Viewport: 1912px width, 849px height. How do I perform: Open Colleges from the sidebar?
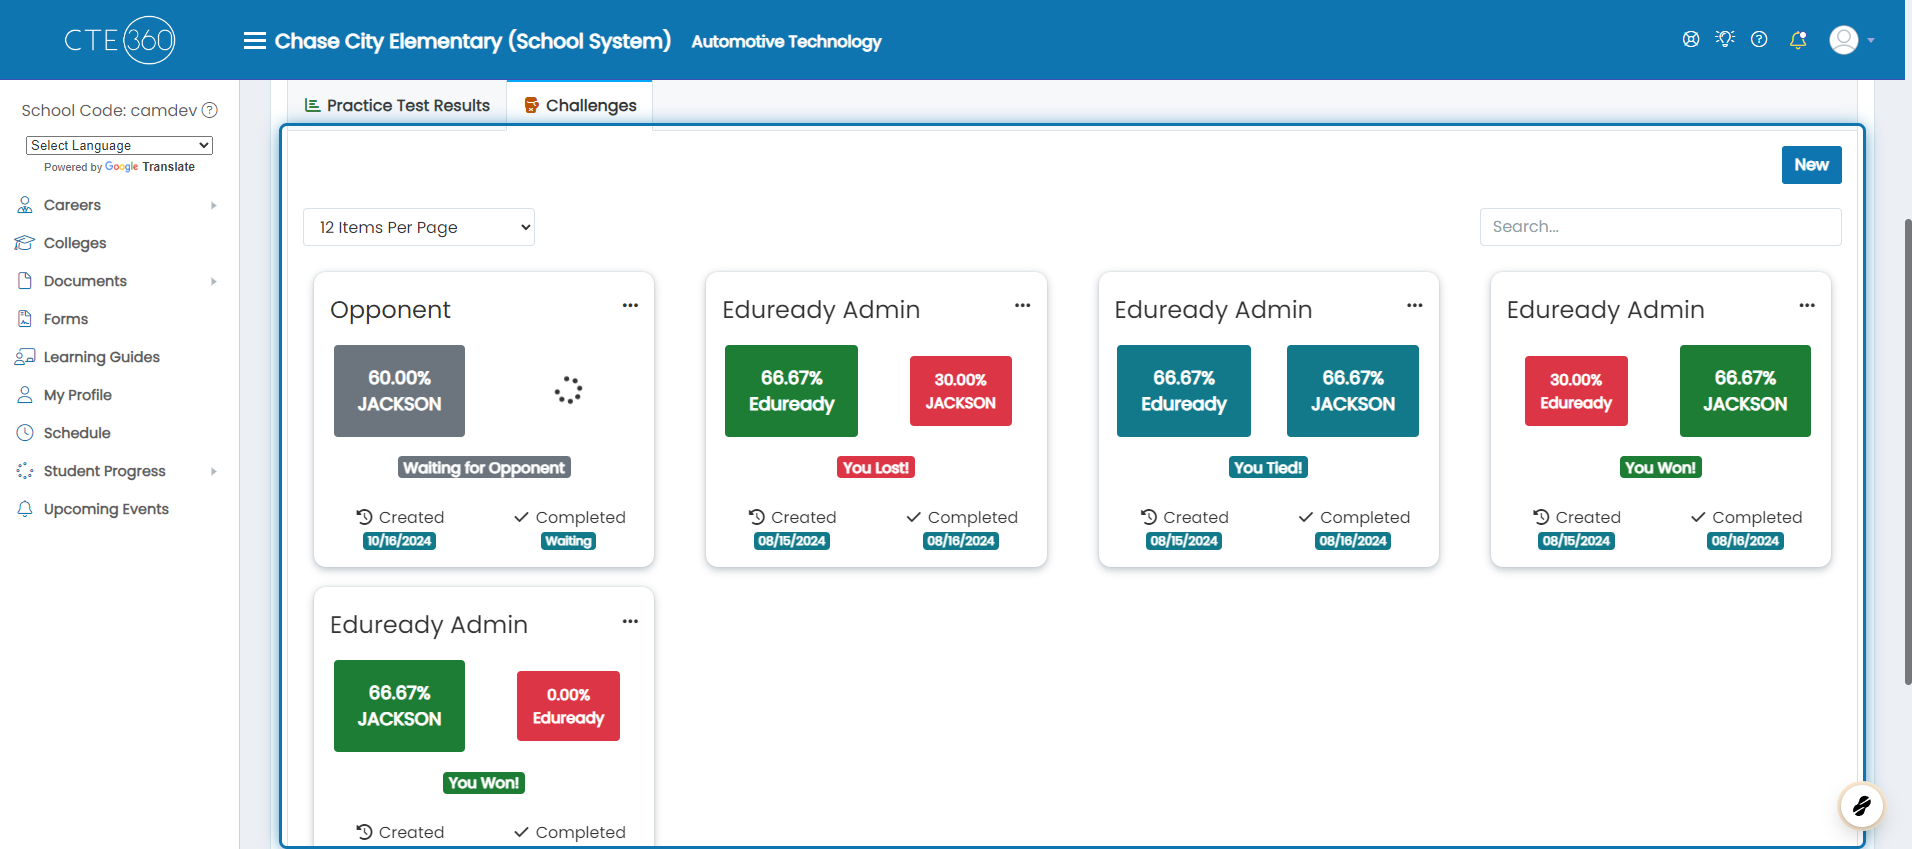75,243
